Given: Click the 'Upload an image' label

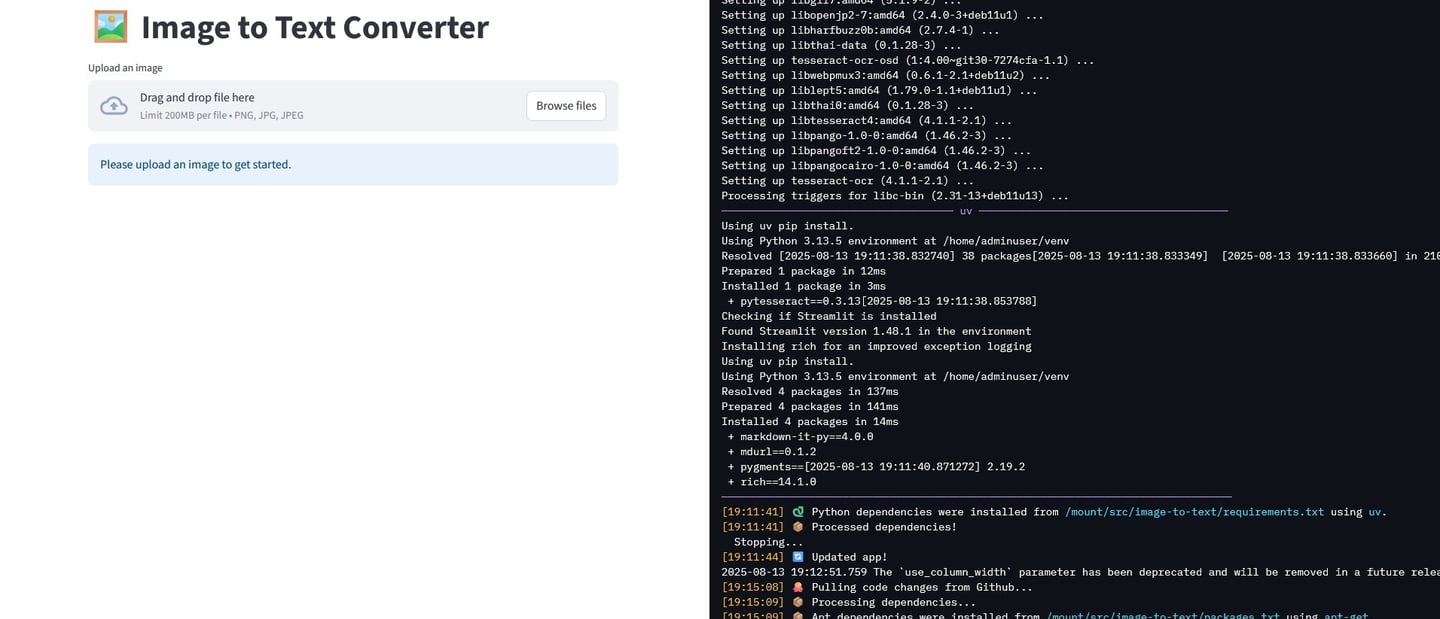Looking at the screenshot, I should (125, 68).
